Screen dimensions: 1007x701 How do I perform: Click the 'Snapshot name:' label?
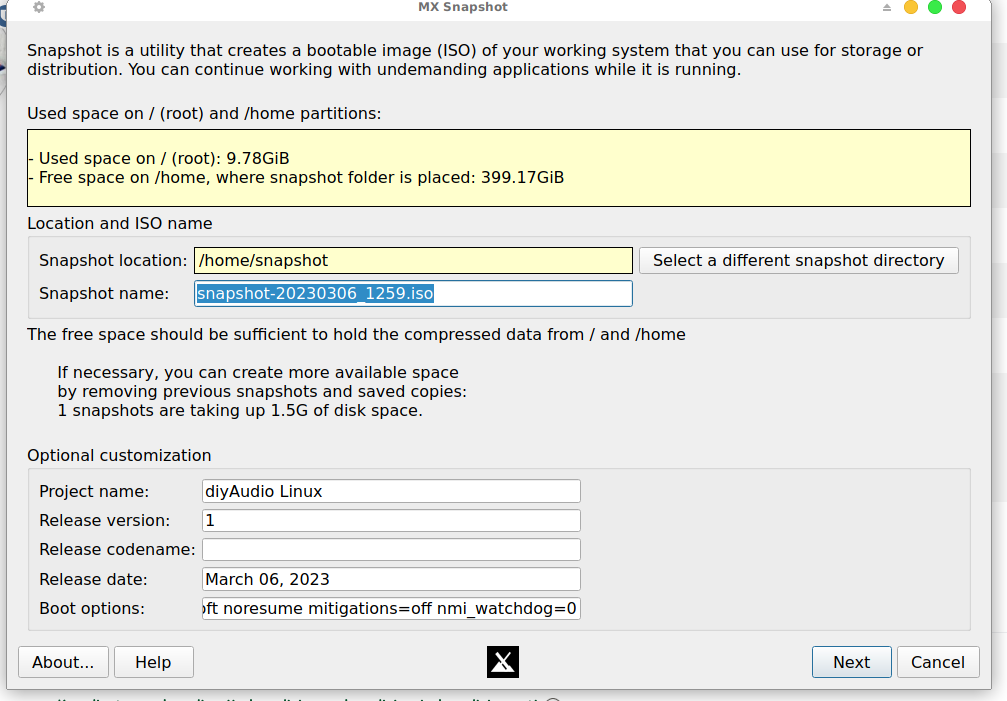click(x=104, y=293)
